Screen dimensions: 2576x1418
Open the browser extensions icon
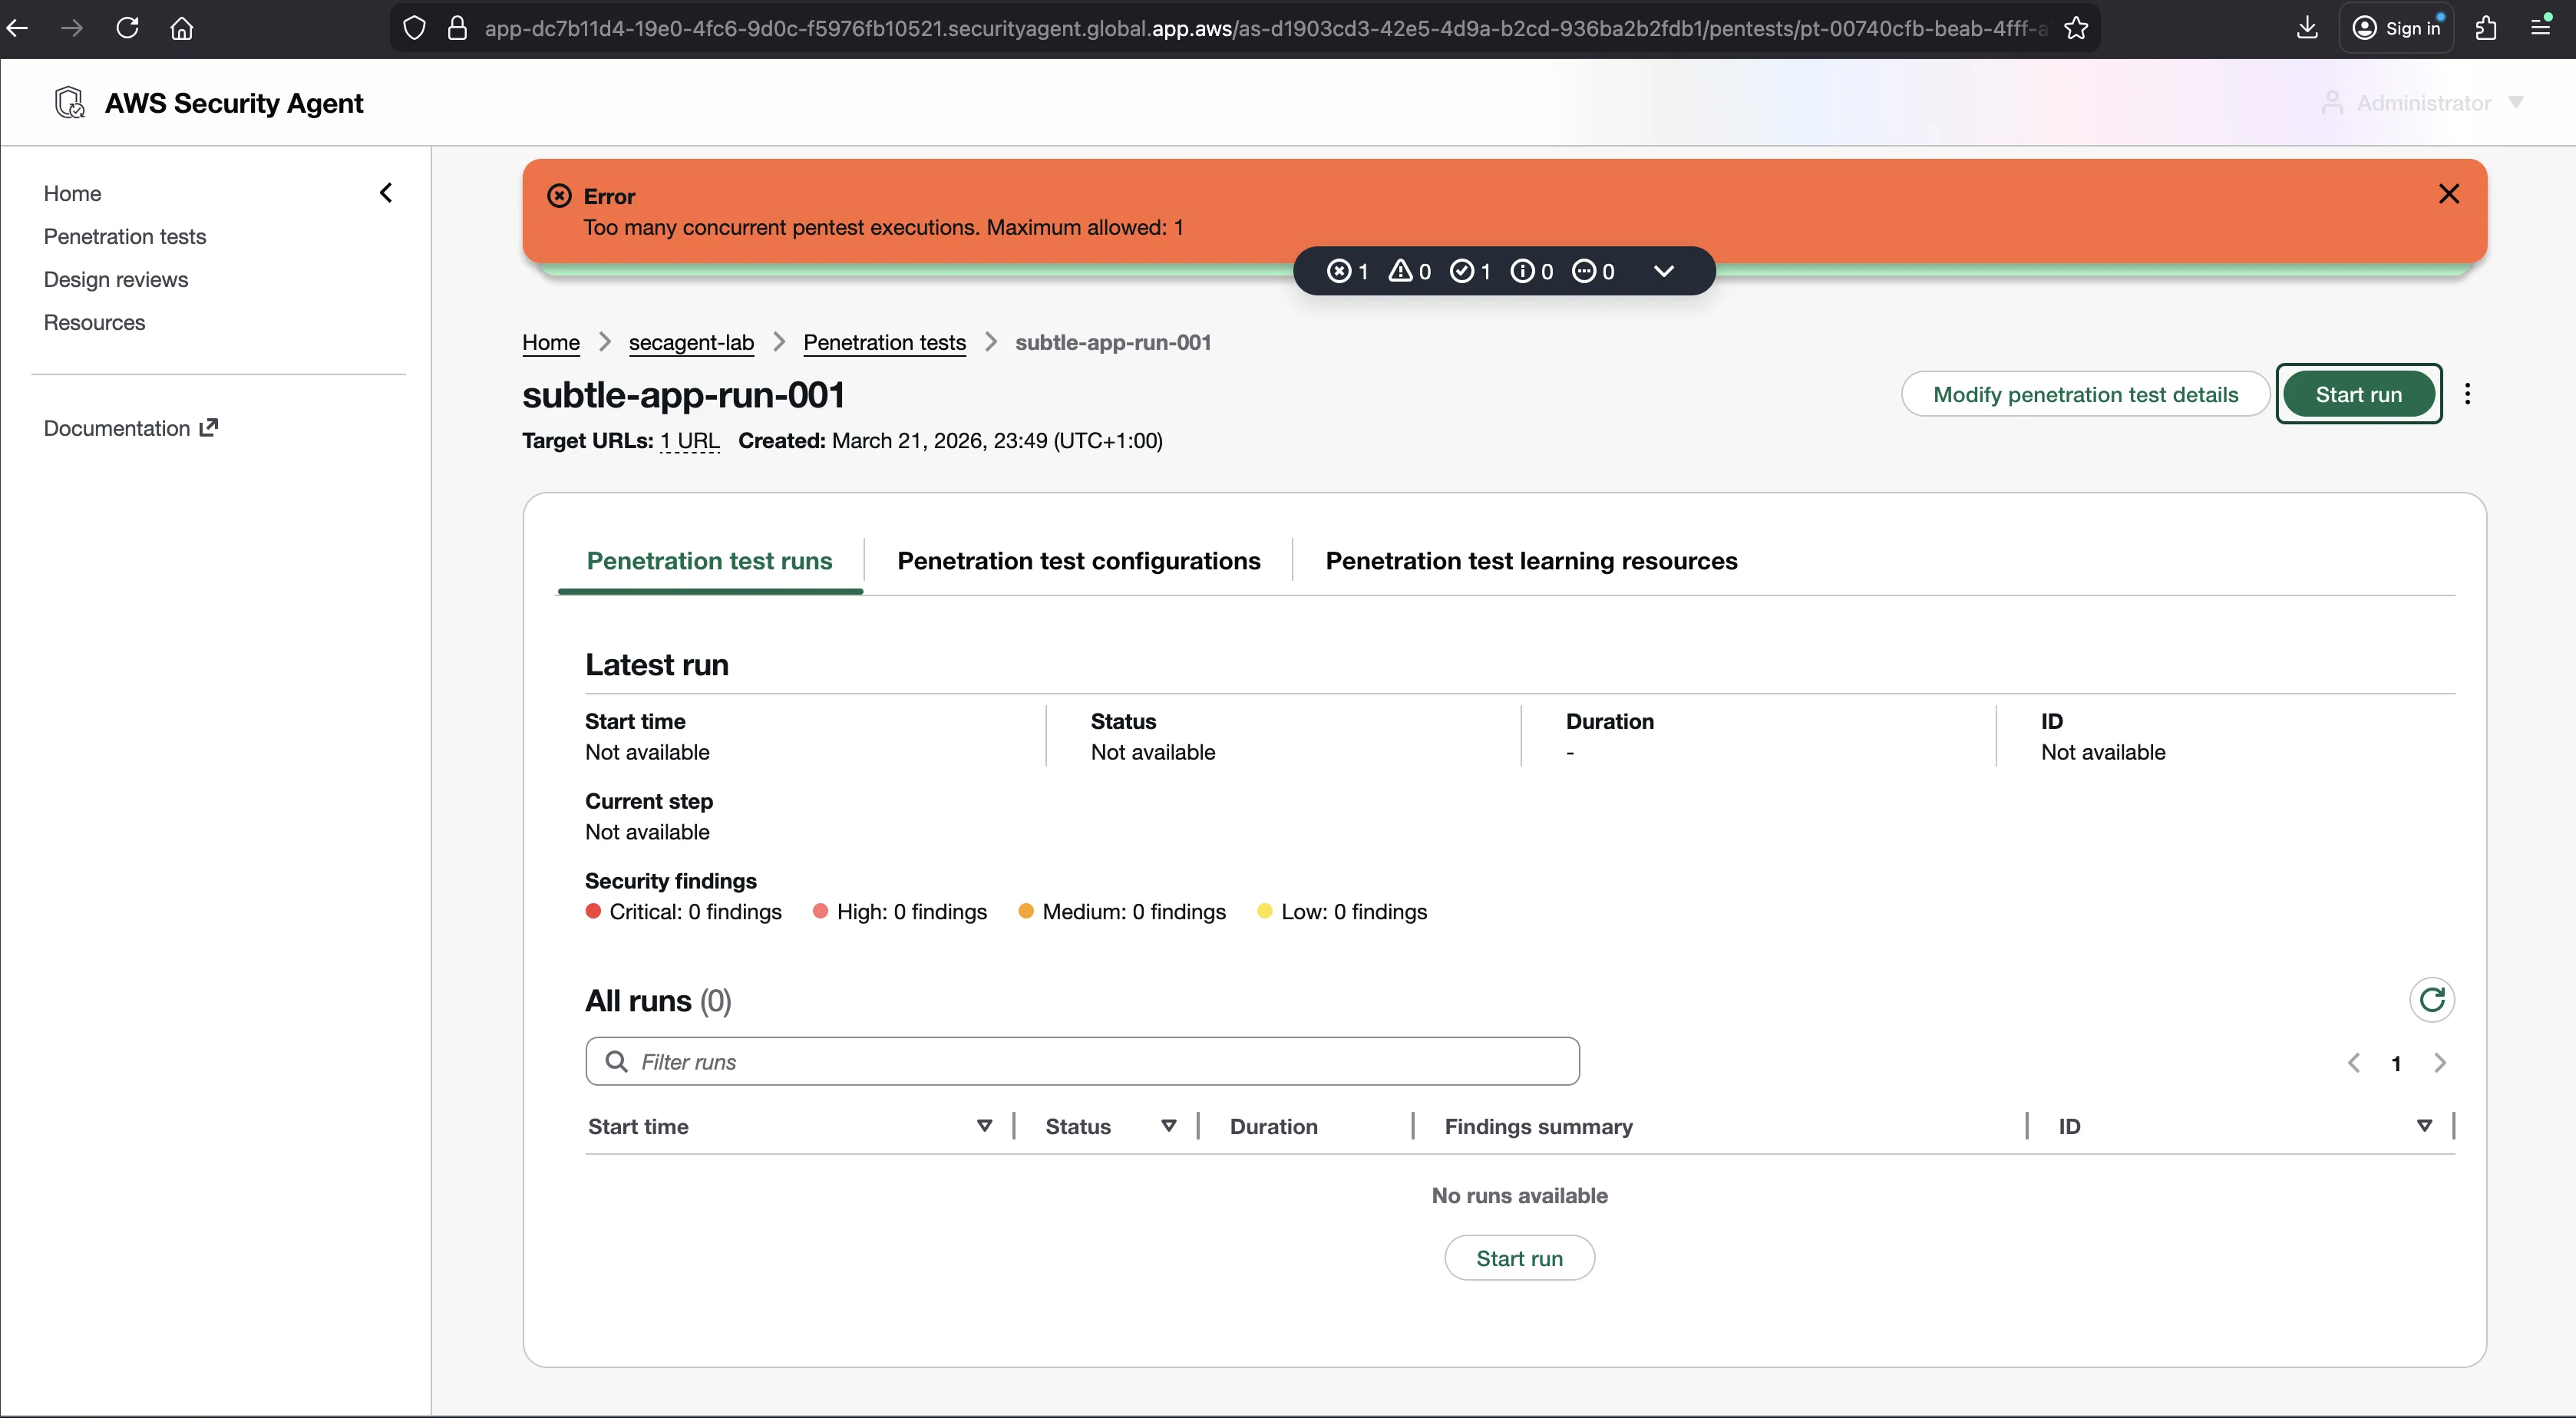click(2486, 28)
